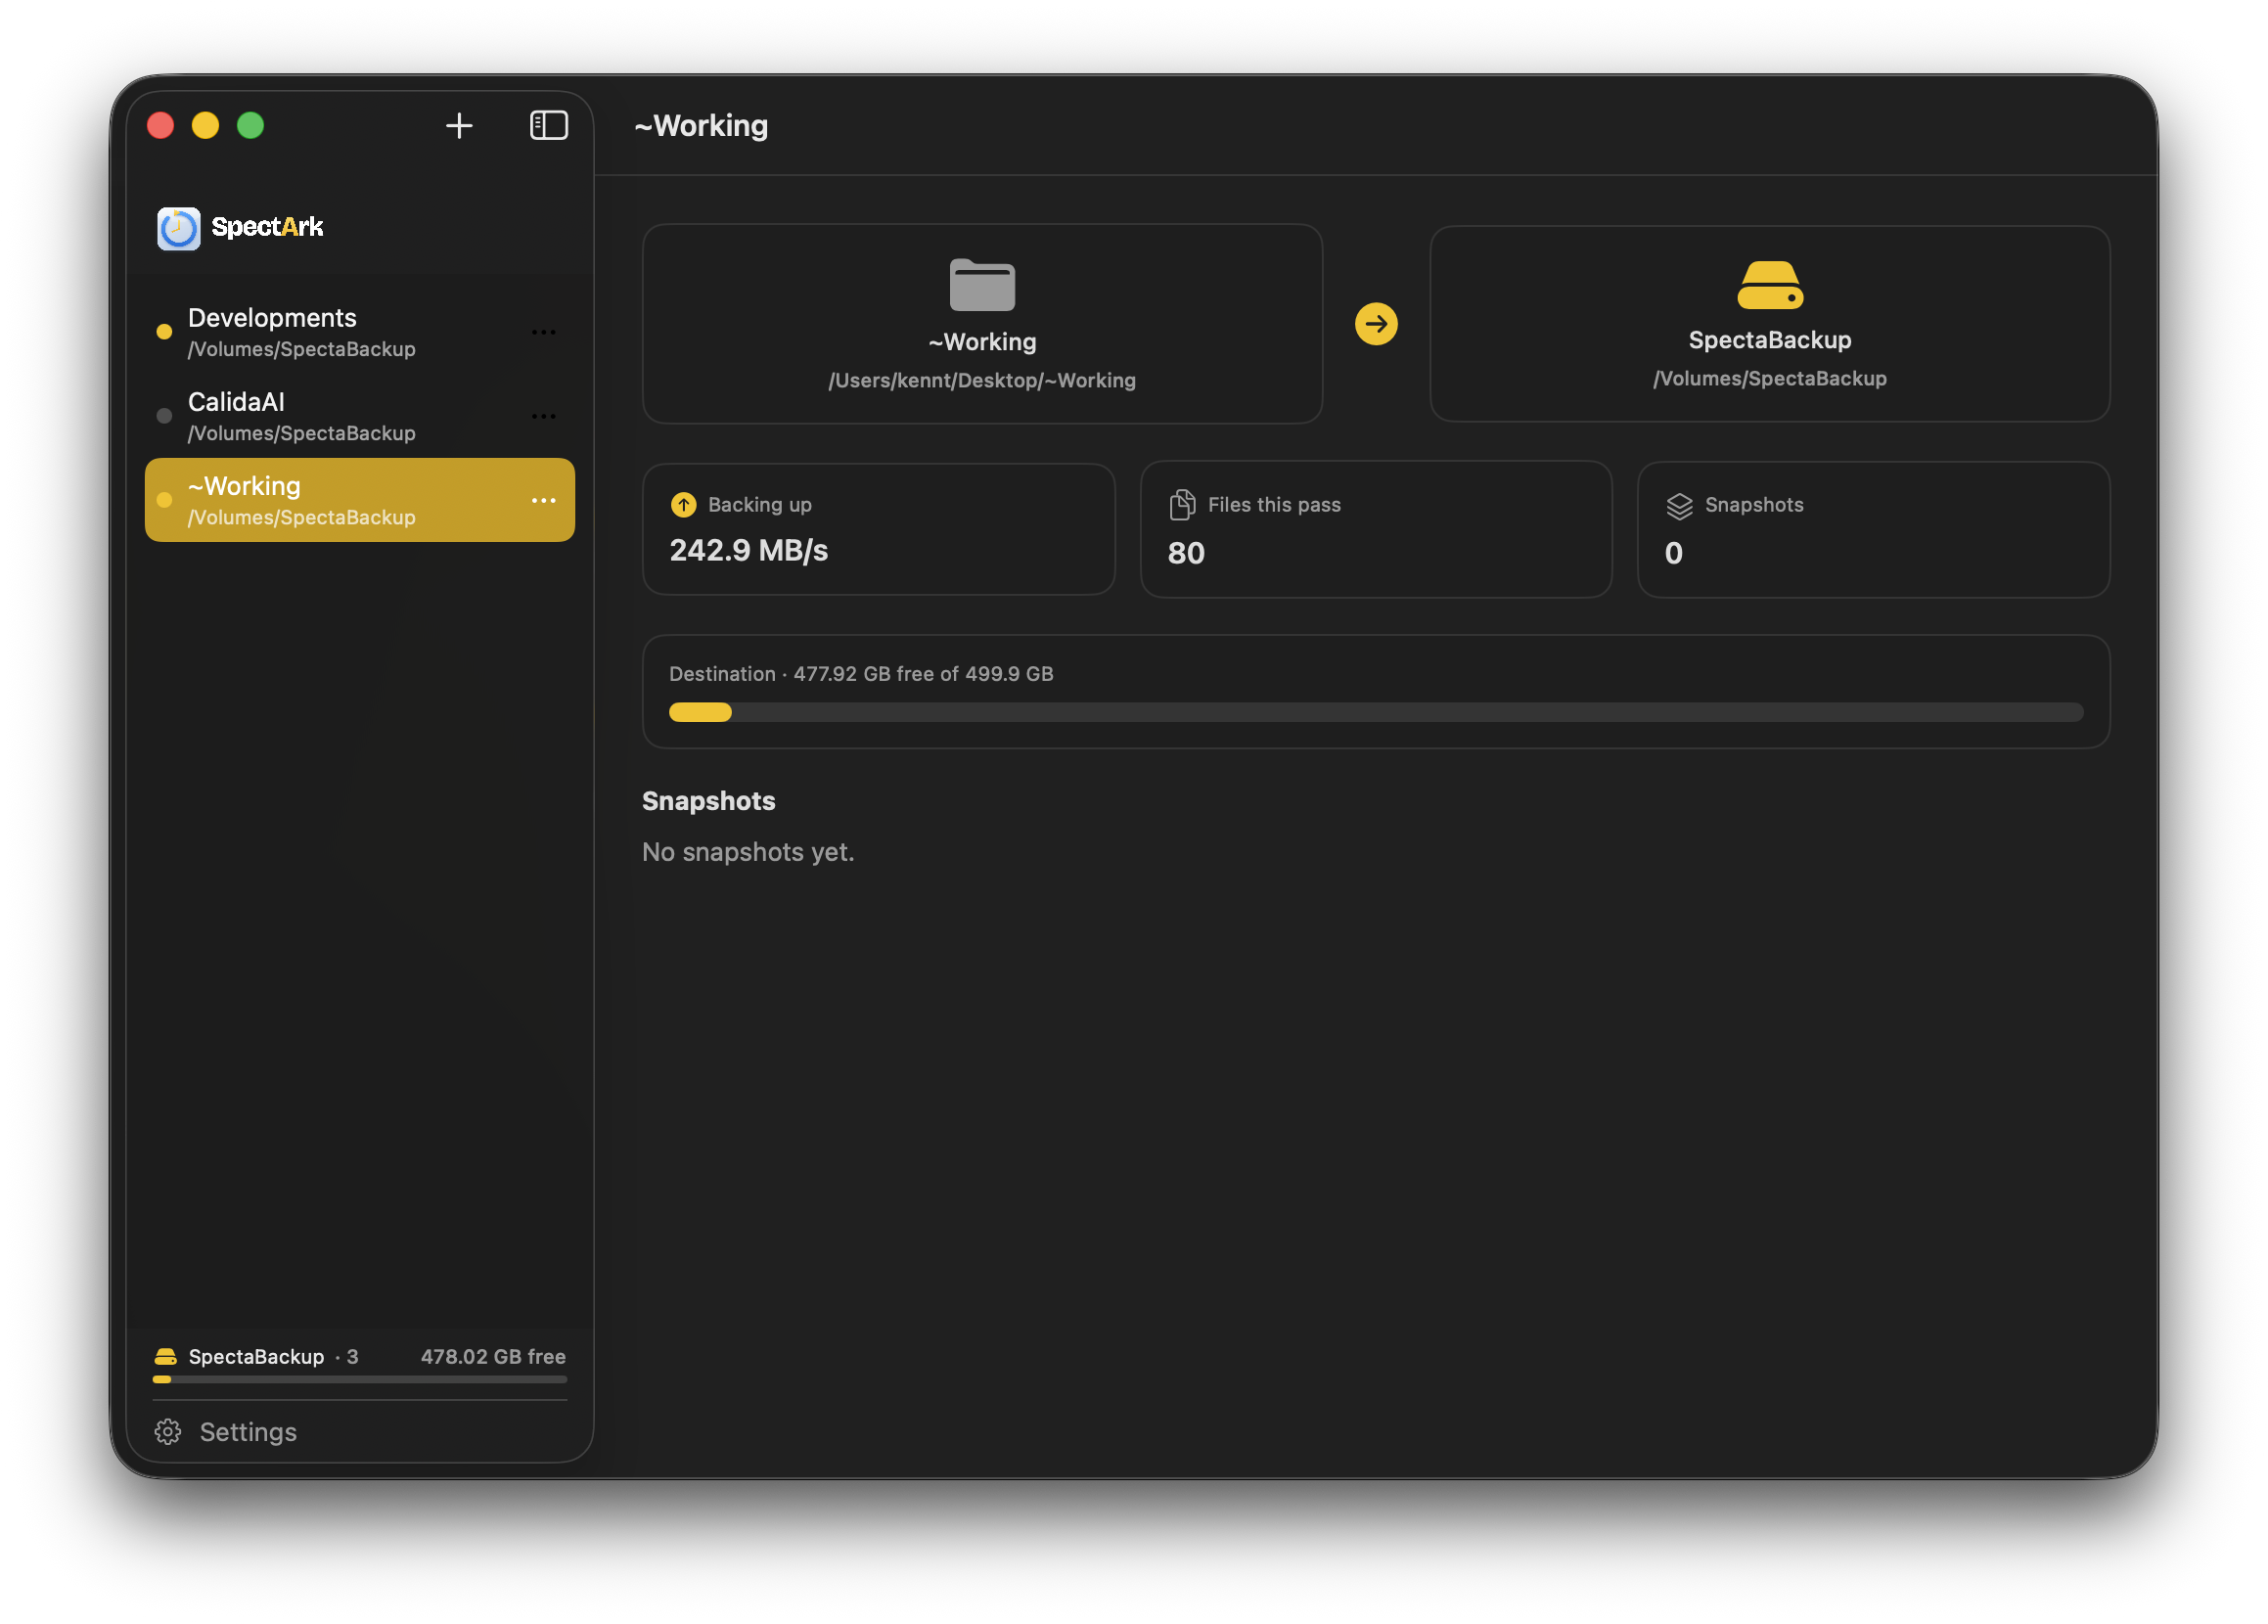Click the yellow arrow between source and destination
This screenshot has height=1624, width=2268.
click(1376, 324)
